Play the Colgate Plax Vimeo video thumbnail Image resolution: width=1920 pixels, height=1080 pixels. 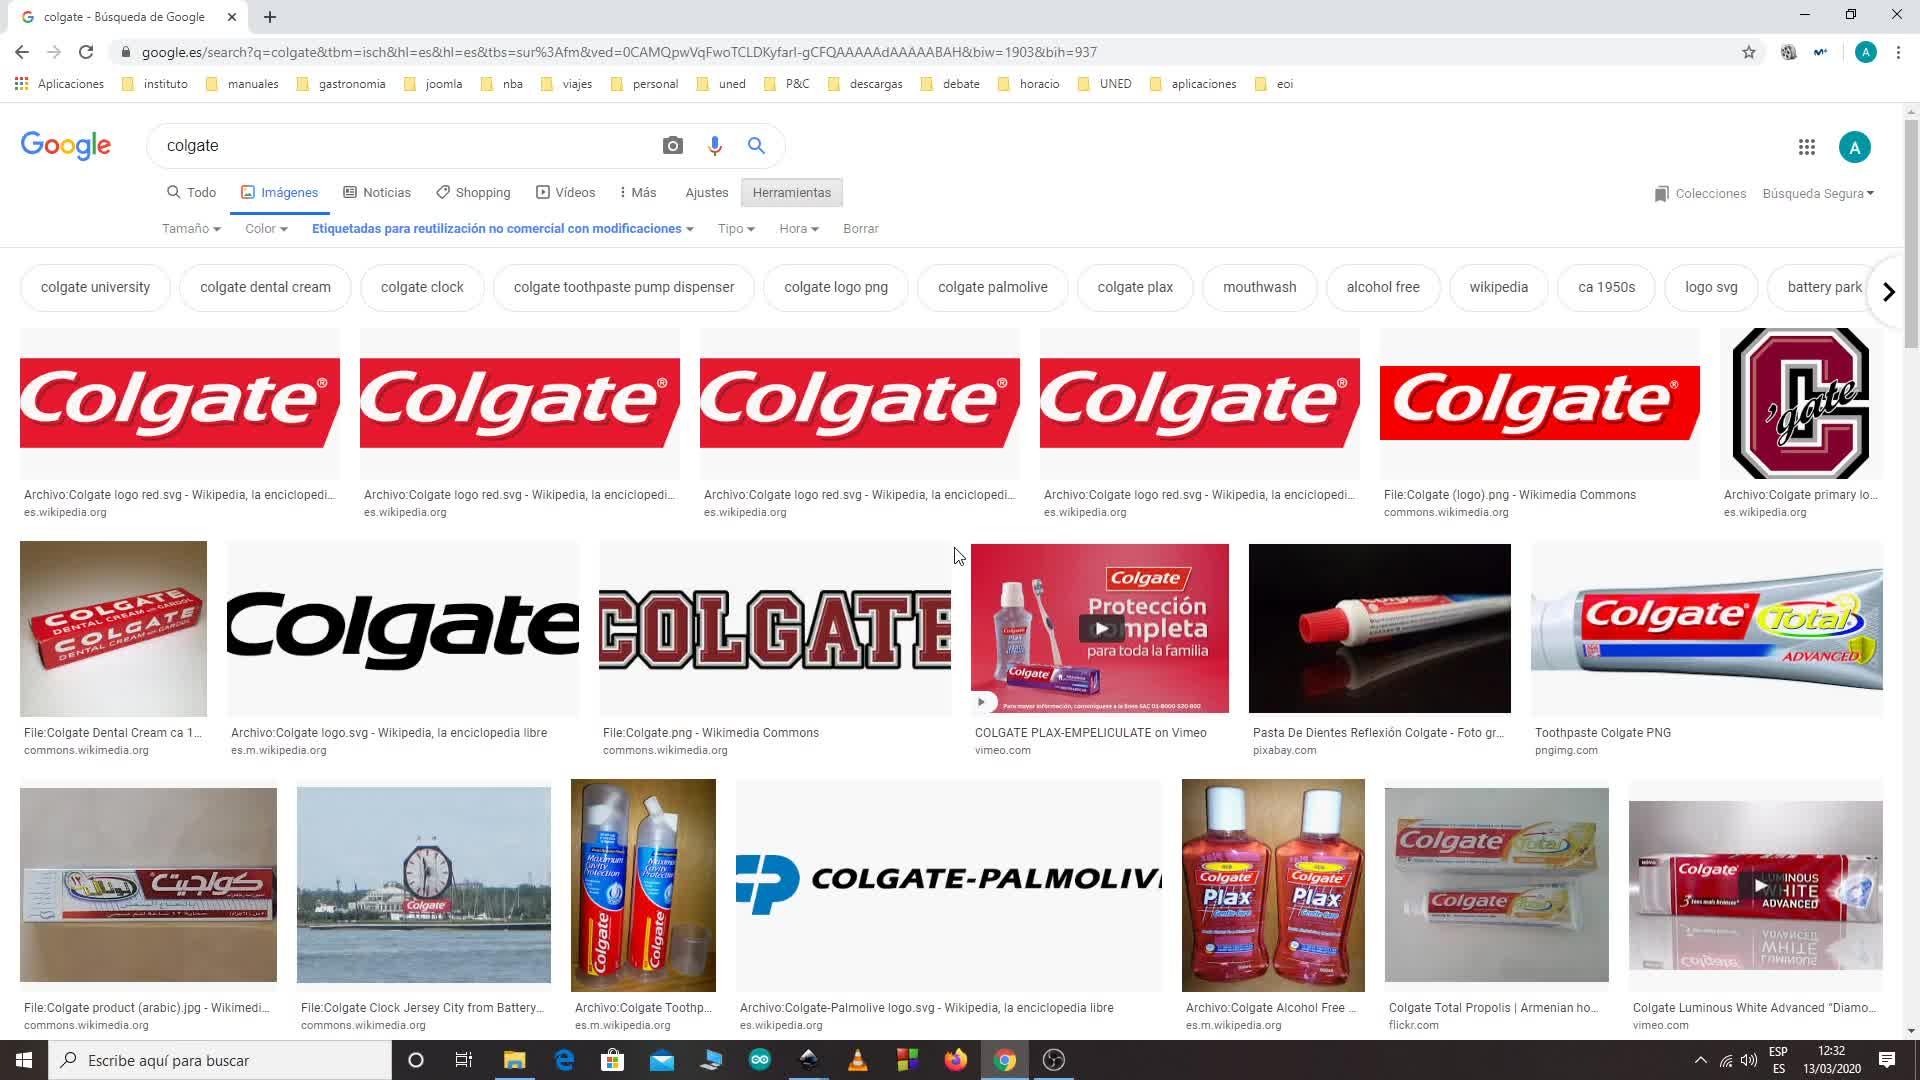(1100, 628)
